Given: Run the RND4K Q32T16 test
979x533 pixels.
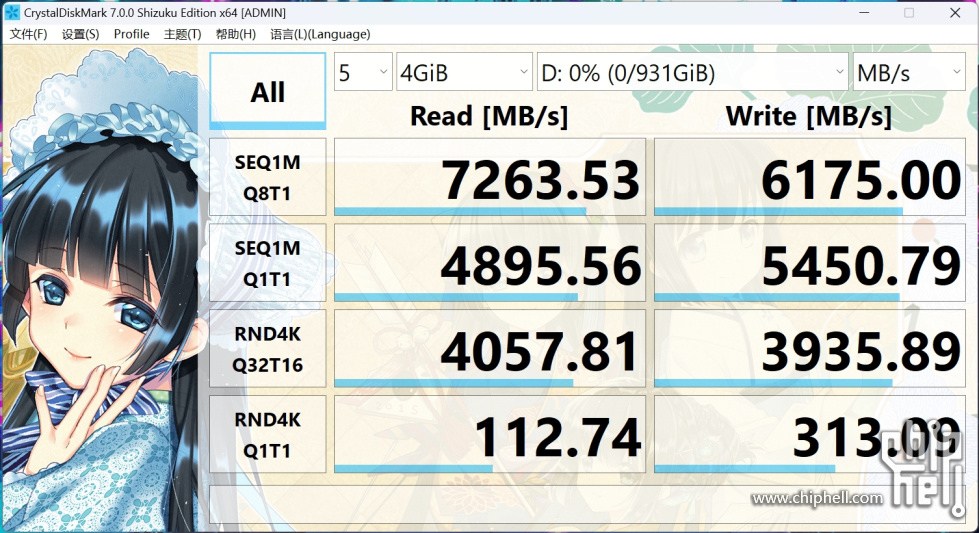Looking at the screenshot, I should coord(268,349).
